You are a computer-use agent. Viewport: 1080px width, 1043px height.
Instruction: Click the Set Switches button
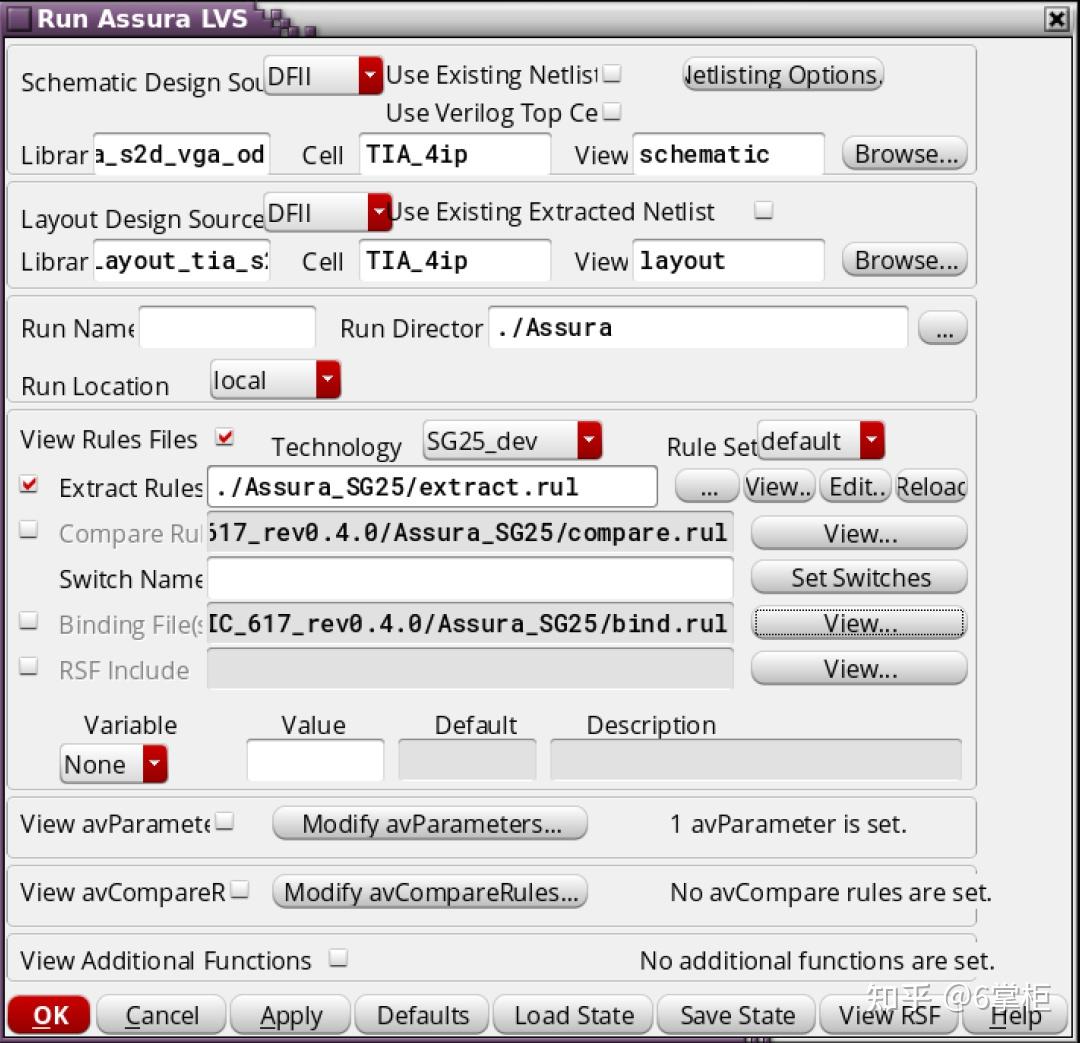click(859, 577)
